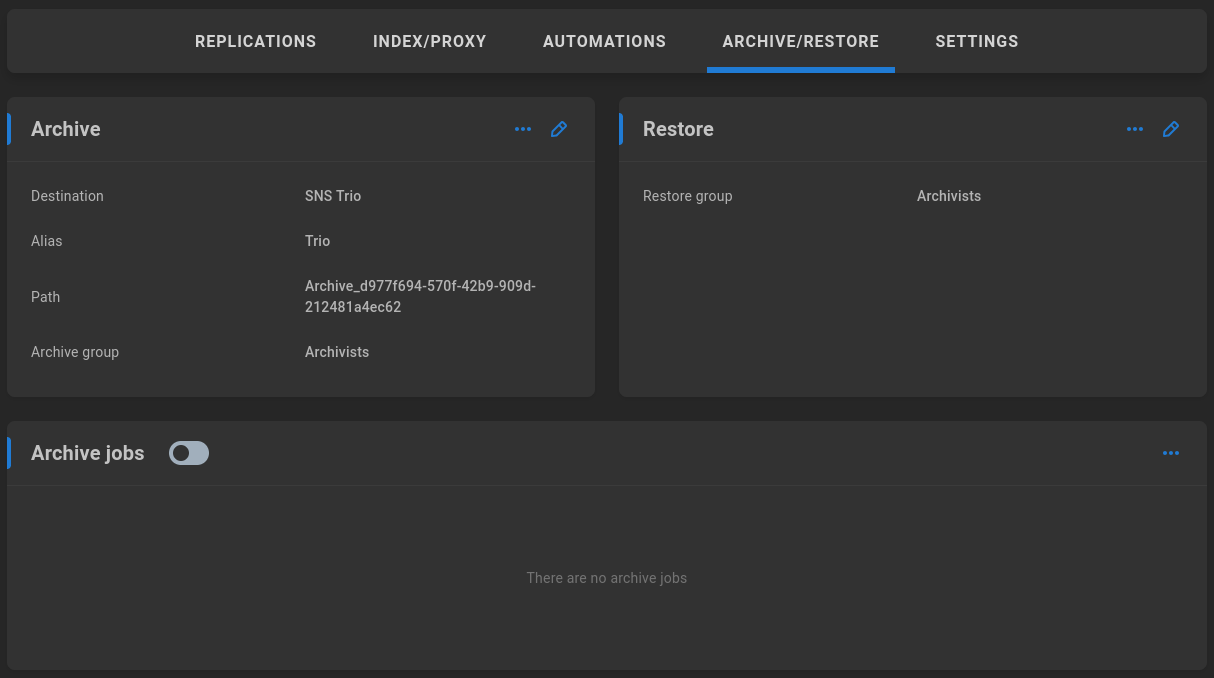Screen dimensions: 1214x678
Task: Click the 'Archive' panel heading
Action: coord(66,129)
